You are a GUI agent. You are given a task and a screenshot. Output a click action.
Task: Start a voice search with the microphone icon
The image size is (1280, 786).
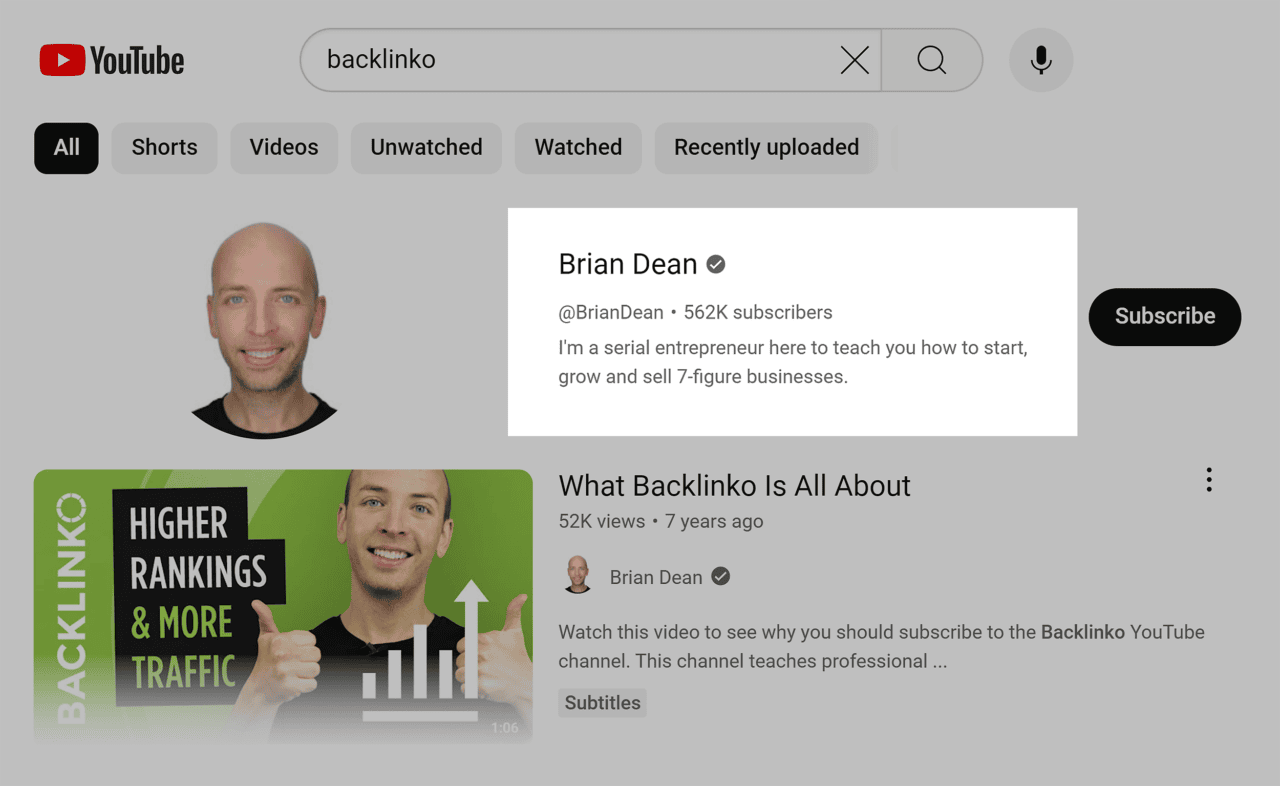1041,60
